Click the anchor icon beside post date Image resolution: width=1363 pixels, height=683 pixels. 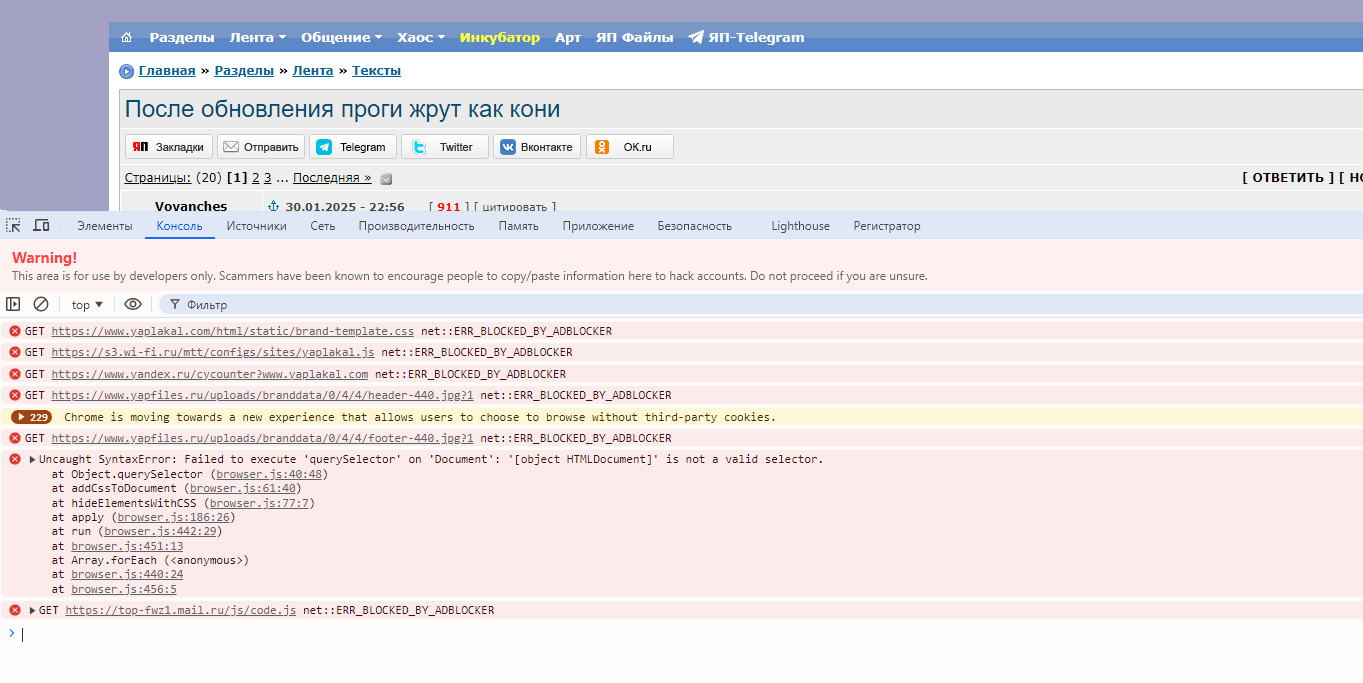point(273,206)
